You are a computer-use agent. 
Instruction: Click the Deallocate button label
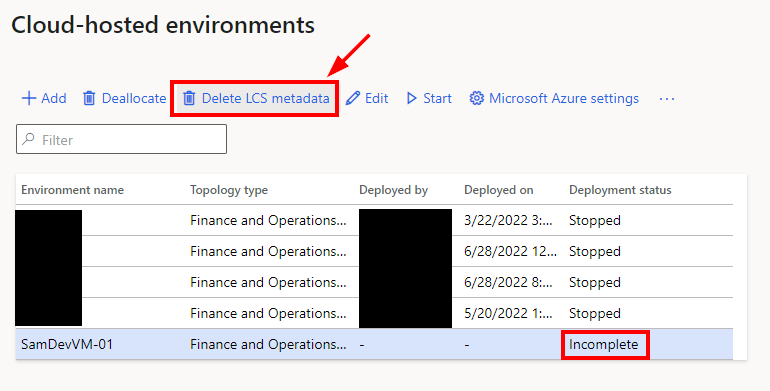click(x=134, y=98)
